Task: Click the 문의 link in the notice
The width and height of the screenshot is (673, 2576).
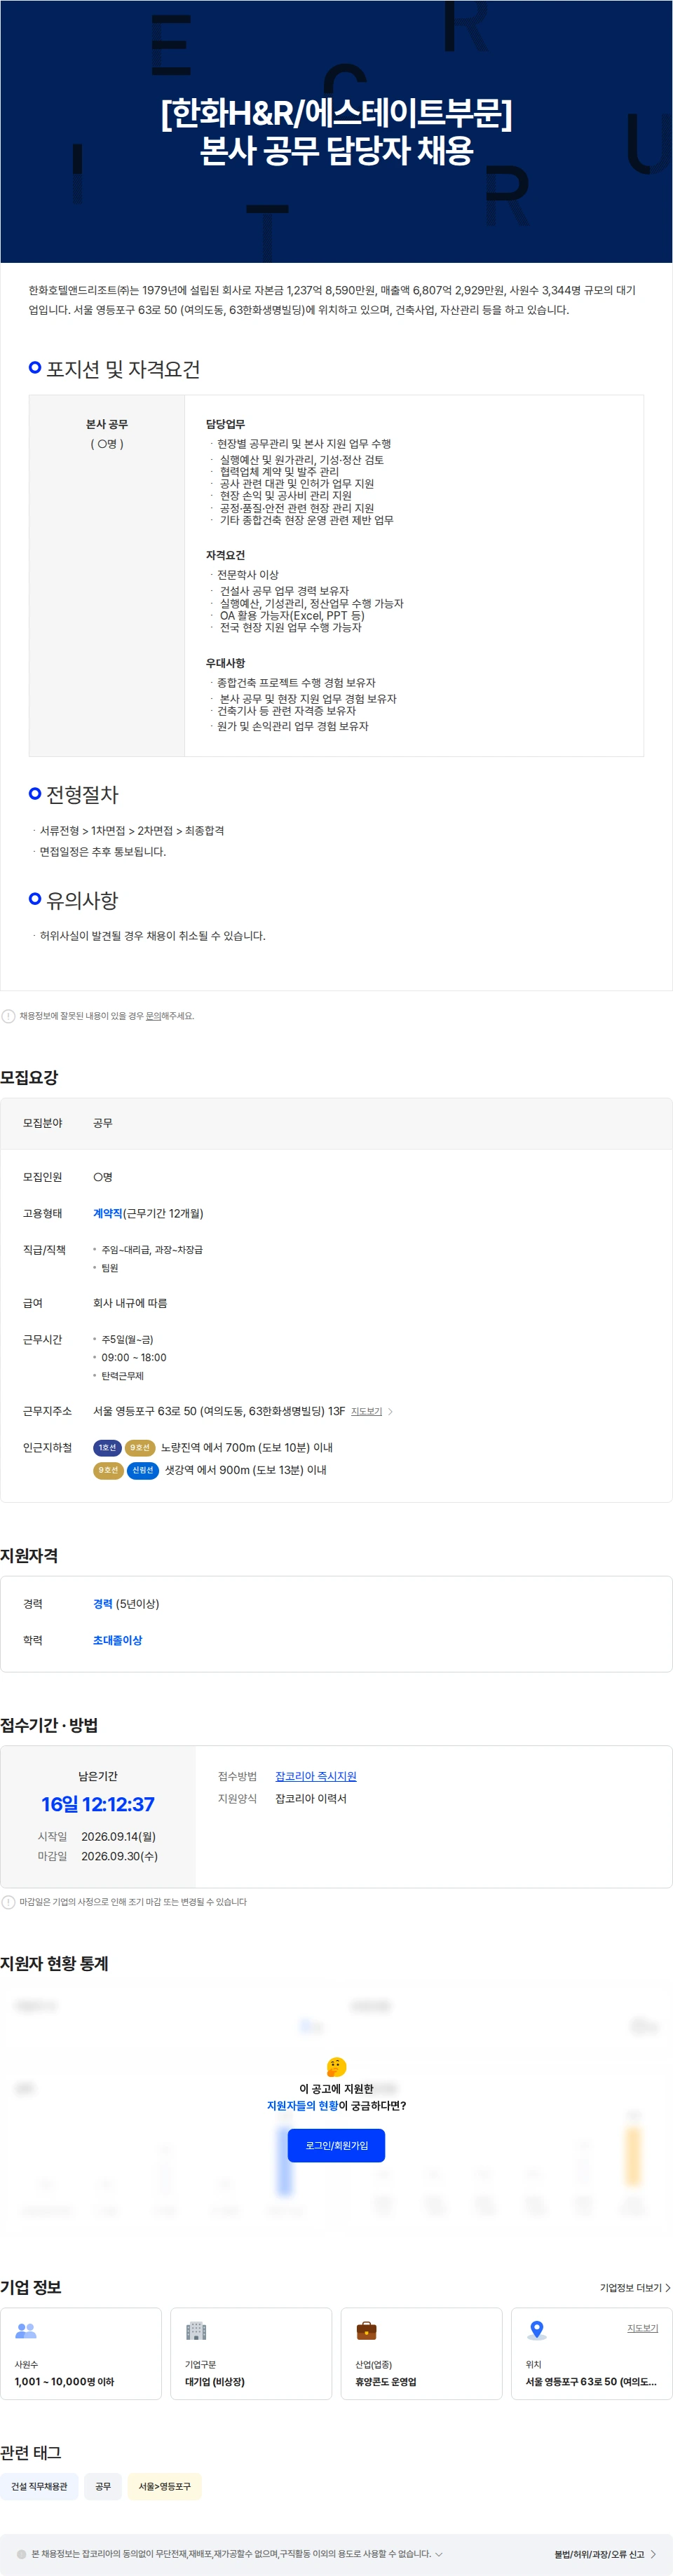Action: pos(153,1016)
